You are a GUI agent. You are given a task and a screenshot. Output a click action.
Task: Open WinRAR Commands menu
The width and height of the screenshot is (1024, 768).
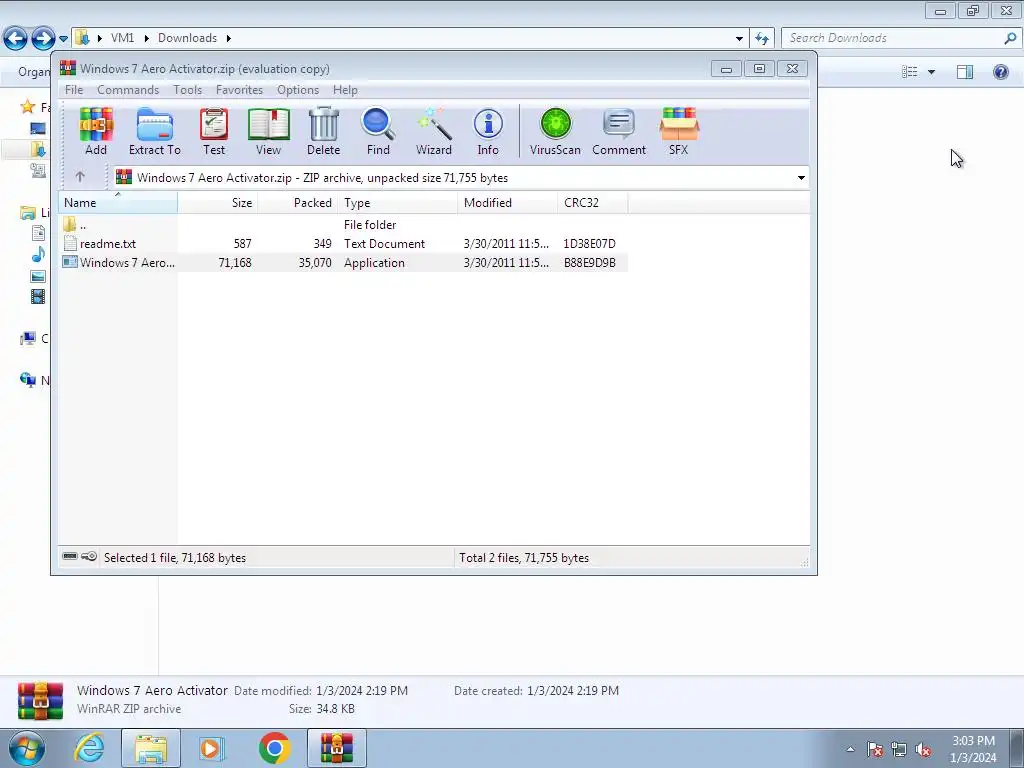pyautogui.click(x=128, y=89)
